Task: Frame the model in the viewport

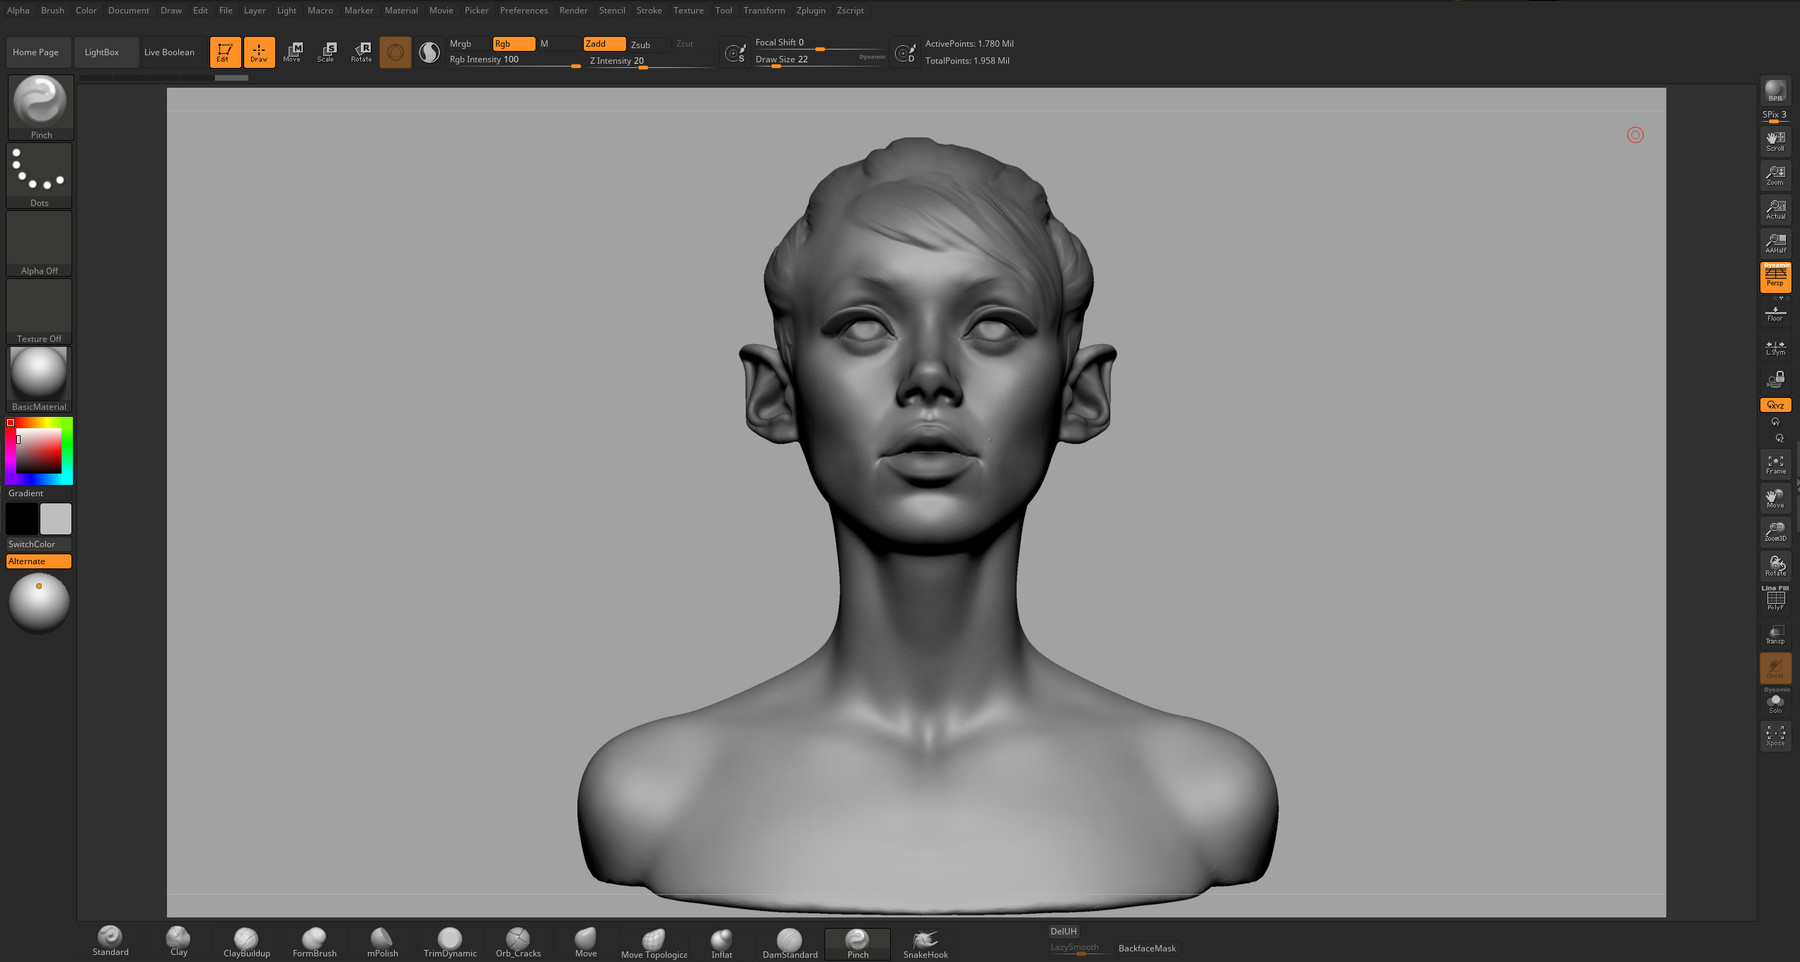Action: pyautogui.click(x=1775, y=464)
